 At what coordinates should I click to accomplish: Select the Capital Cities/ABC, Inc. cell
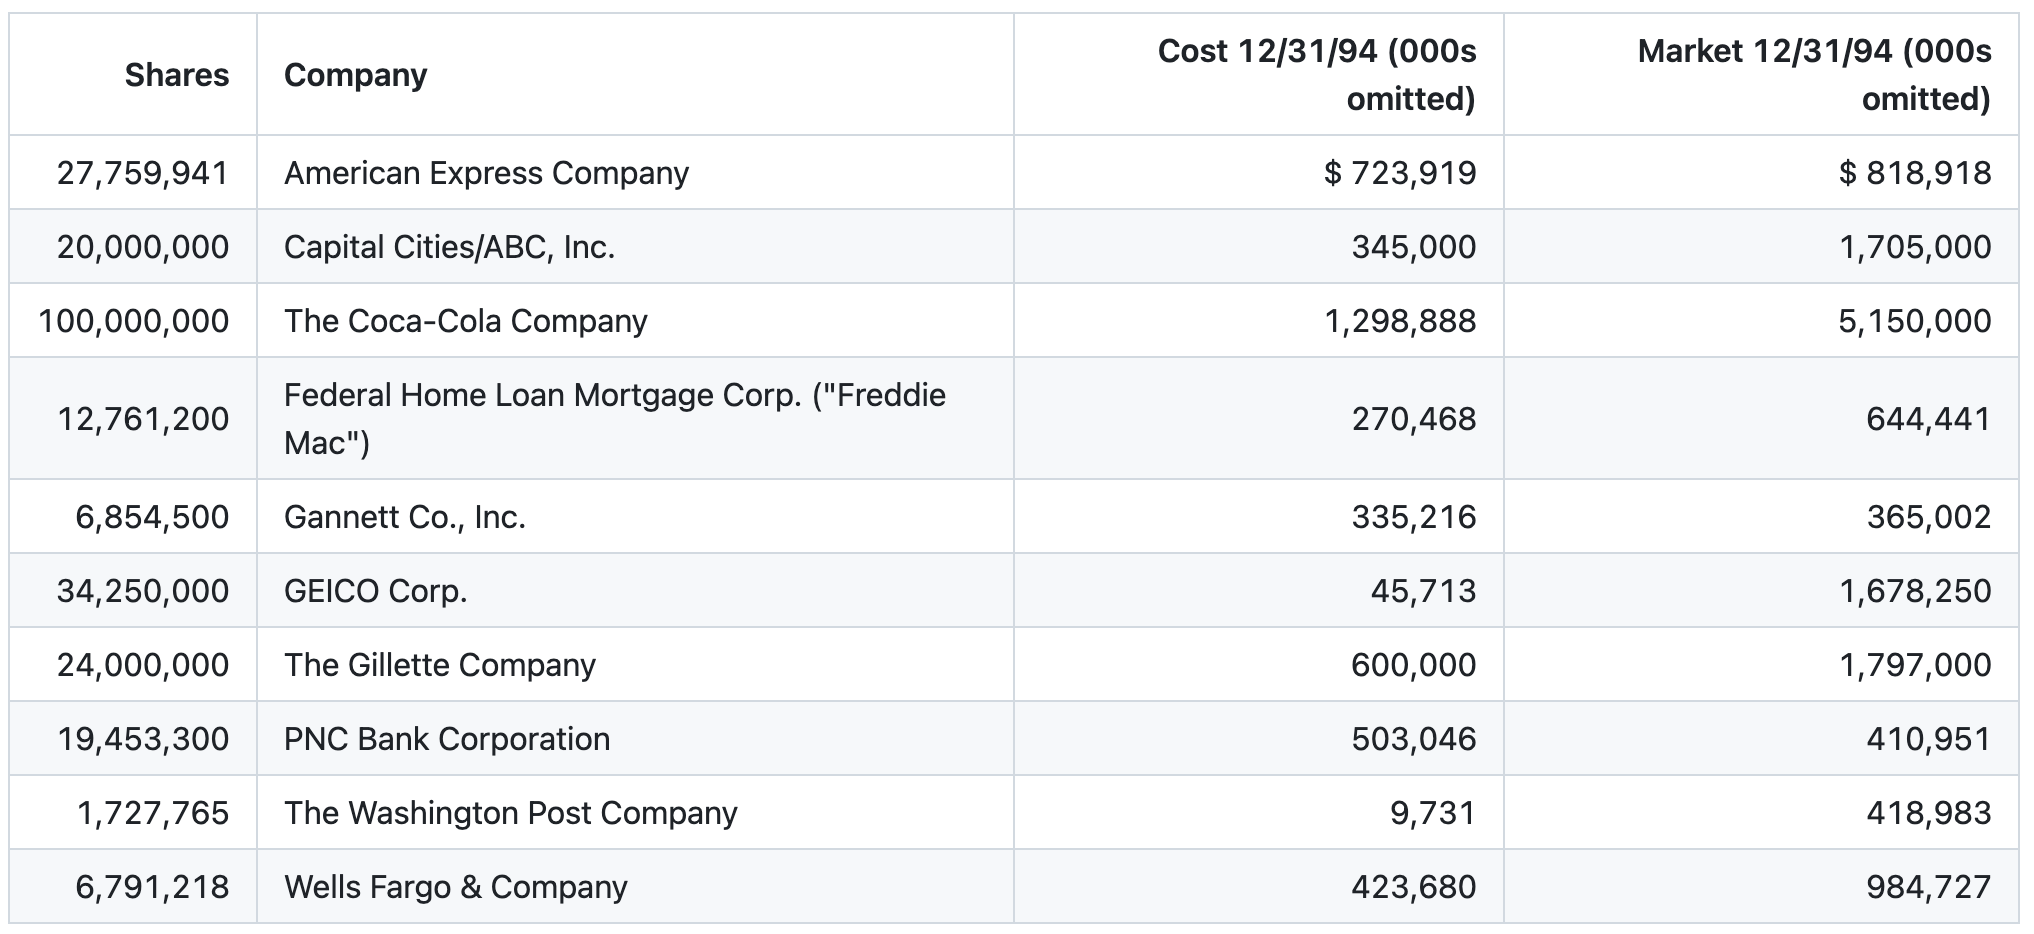pos(449,247)
